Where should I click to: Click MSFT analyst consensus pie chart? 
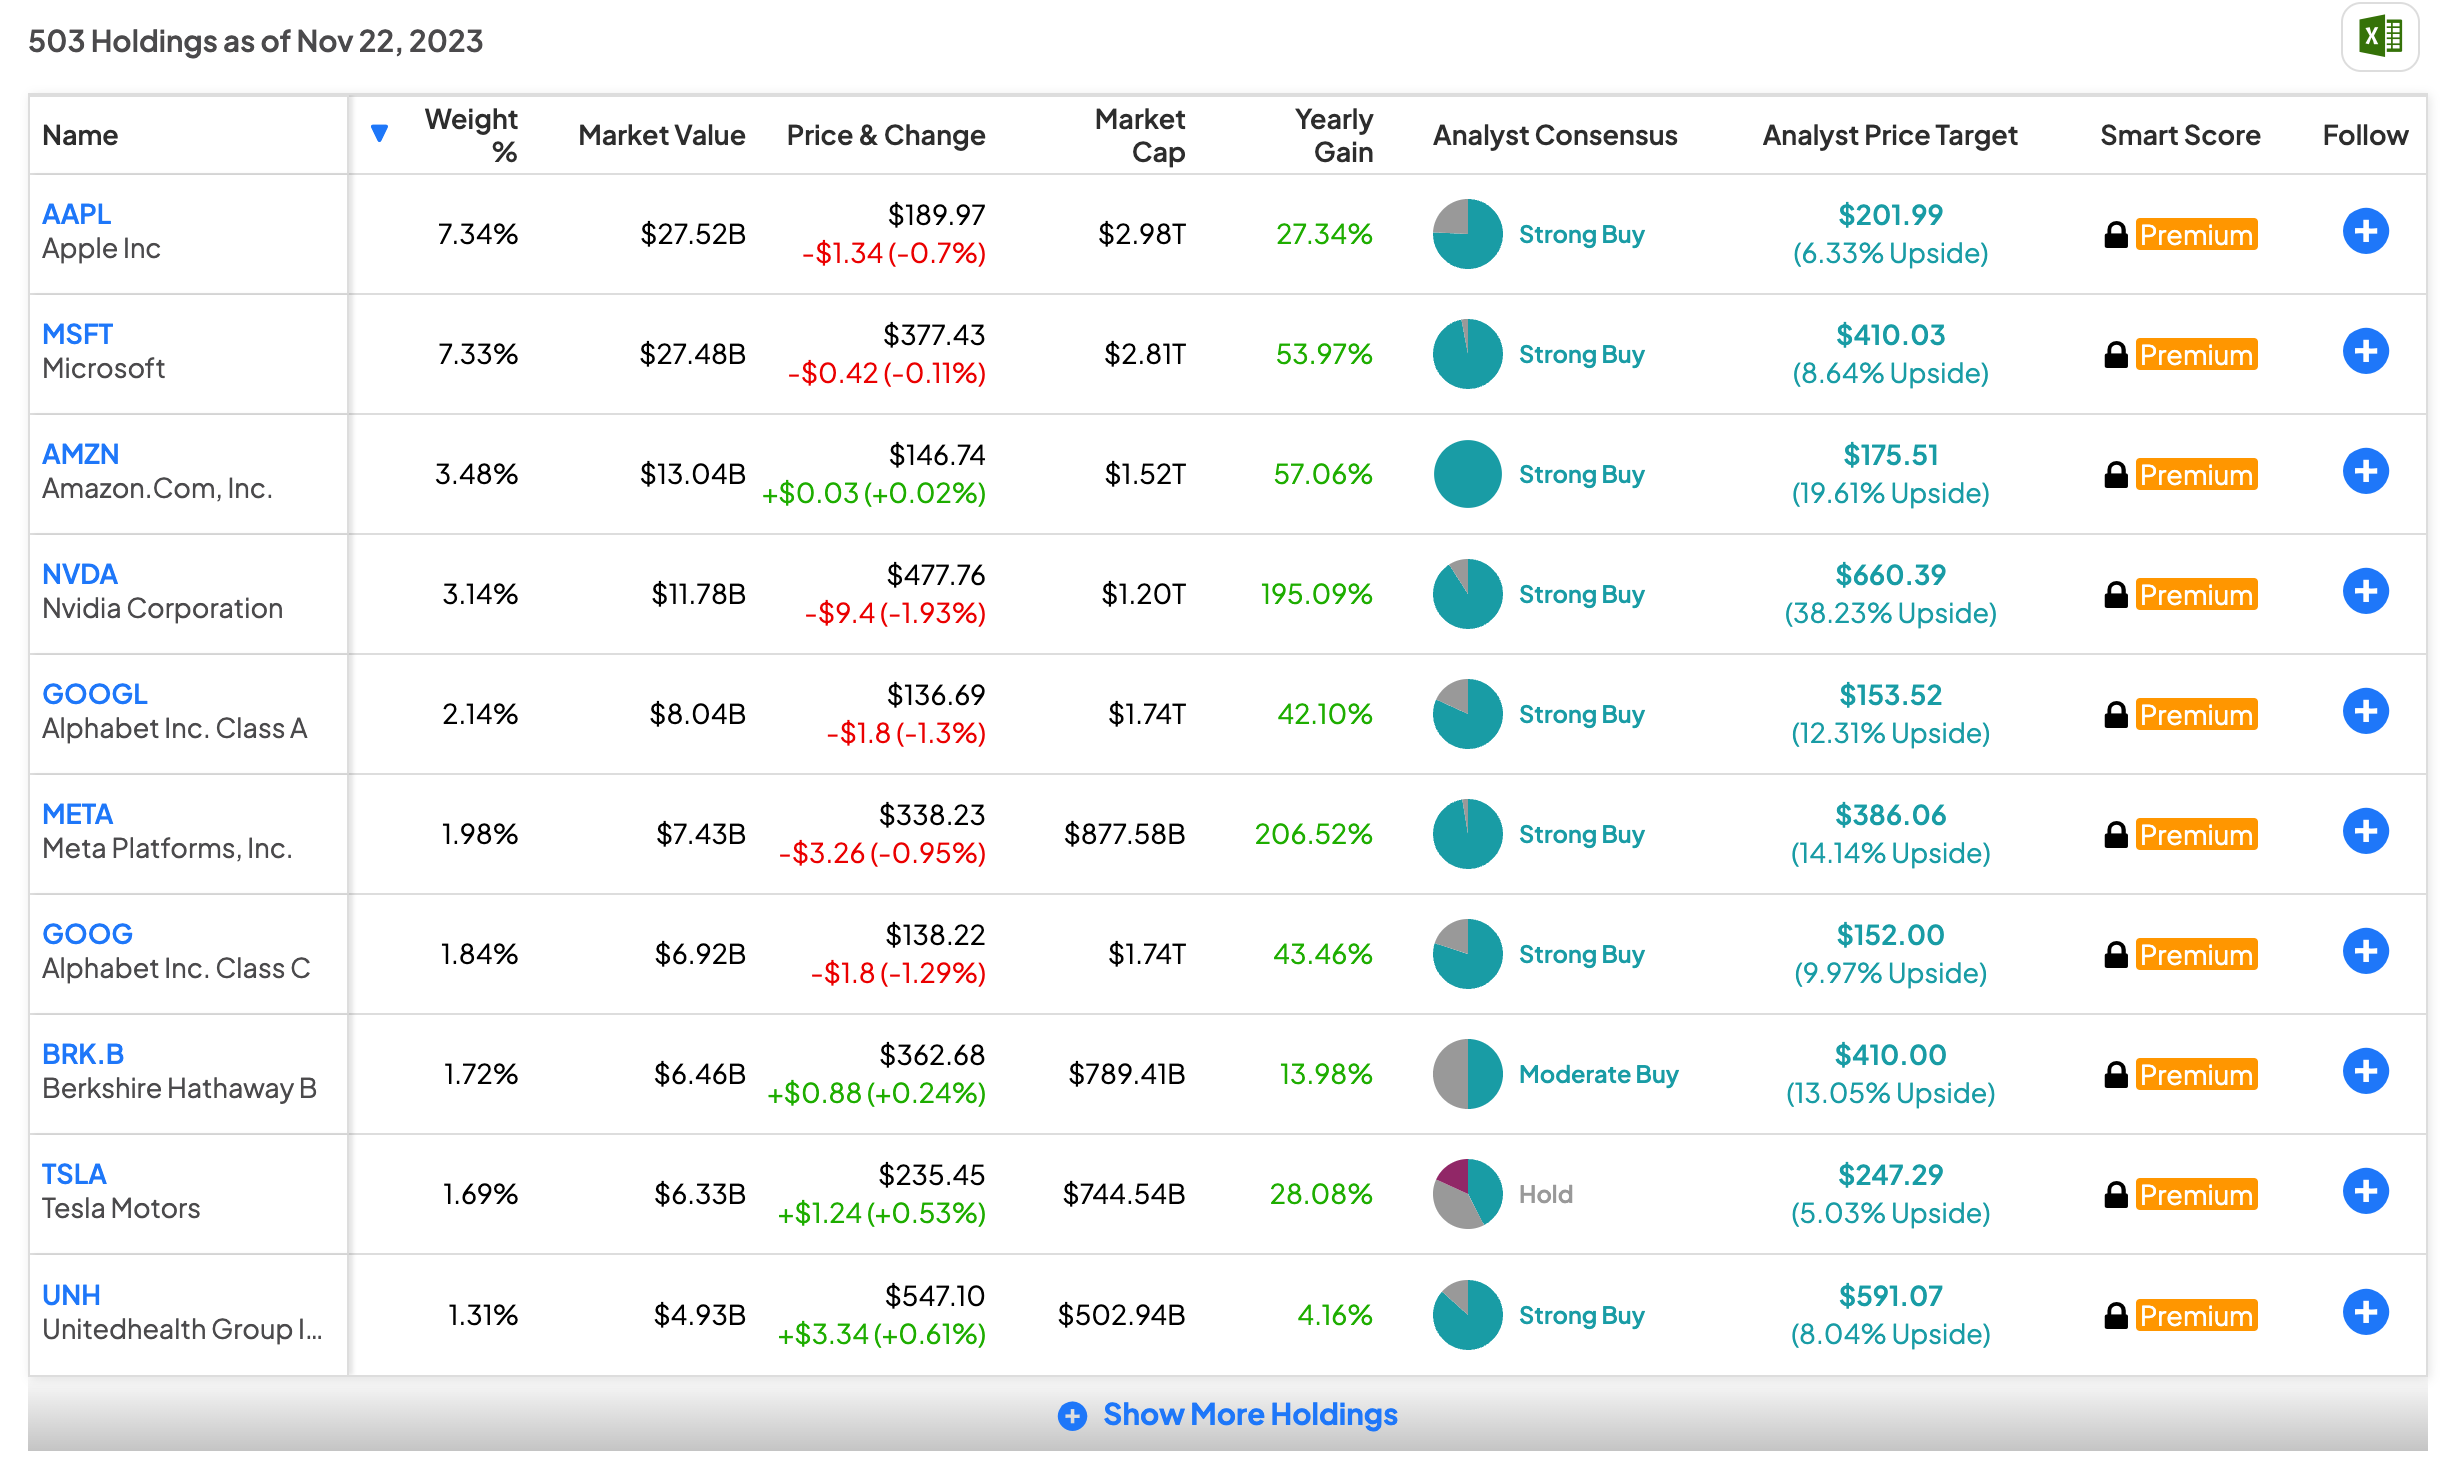click(1467, 354)
